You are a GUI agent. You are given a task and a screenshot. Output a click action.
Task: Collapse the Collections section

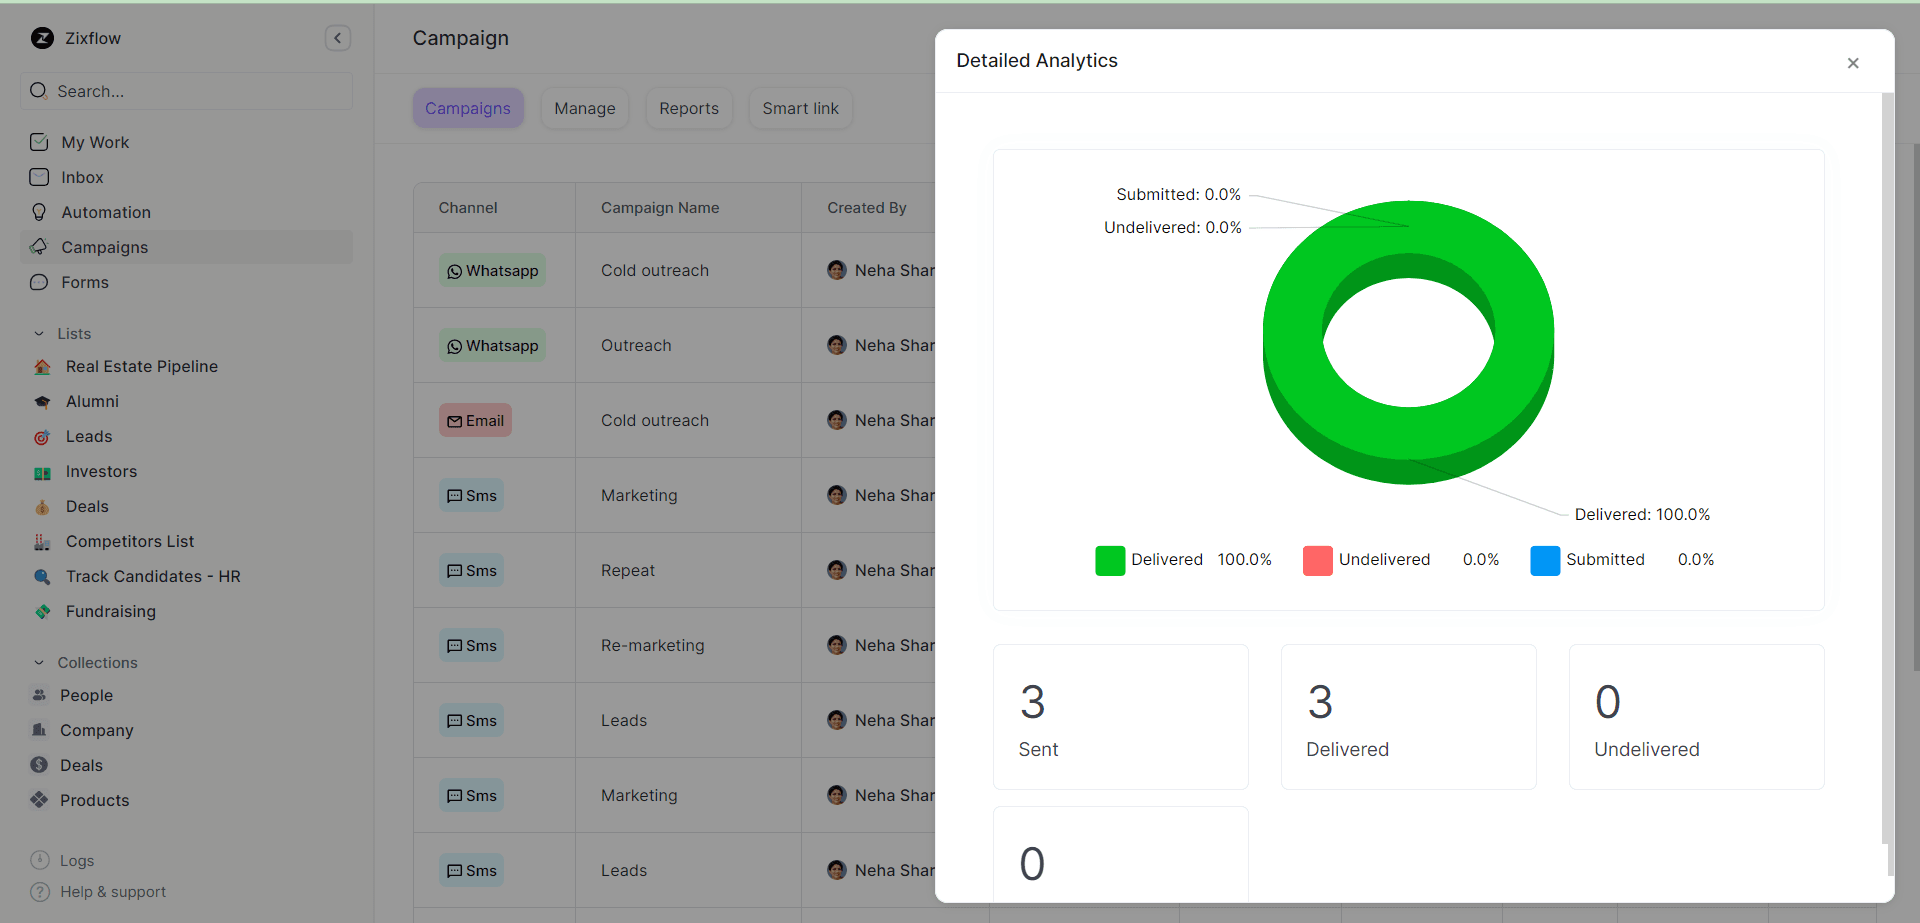[x=39, y=662]
